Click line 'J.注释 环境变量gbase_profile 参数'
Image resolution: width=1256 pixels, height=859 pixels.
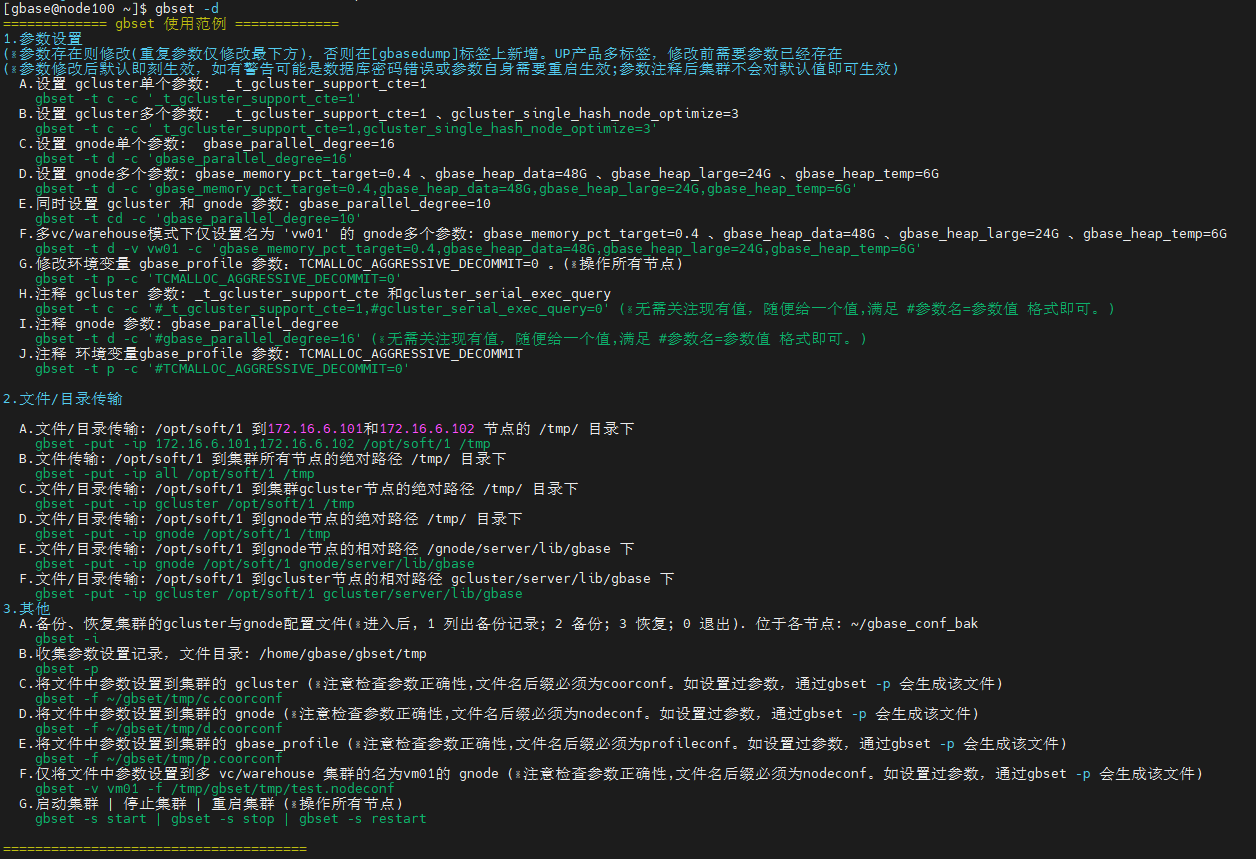pyautogui.click(x=271, y=353)
